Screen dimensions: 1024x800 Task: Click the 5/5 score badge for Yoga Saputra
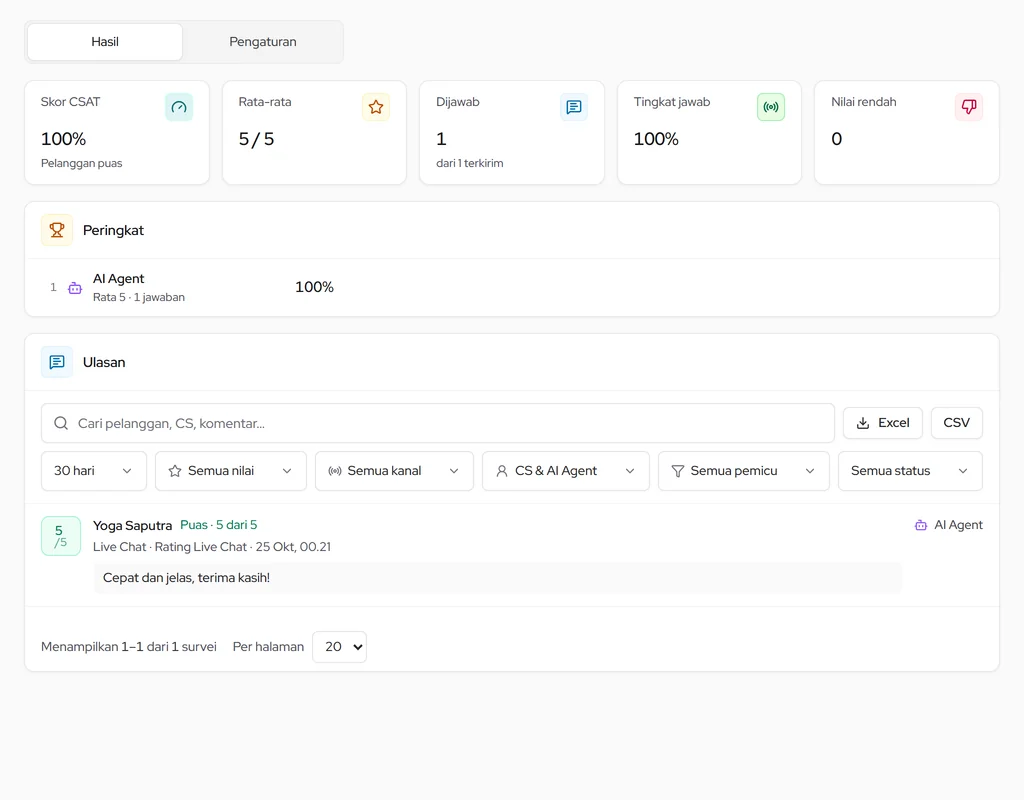[61, 536]
